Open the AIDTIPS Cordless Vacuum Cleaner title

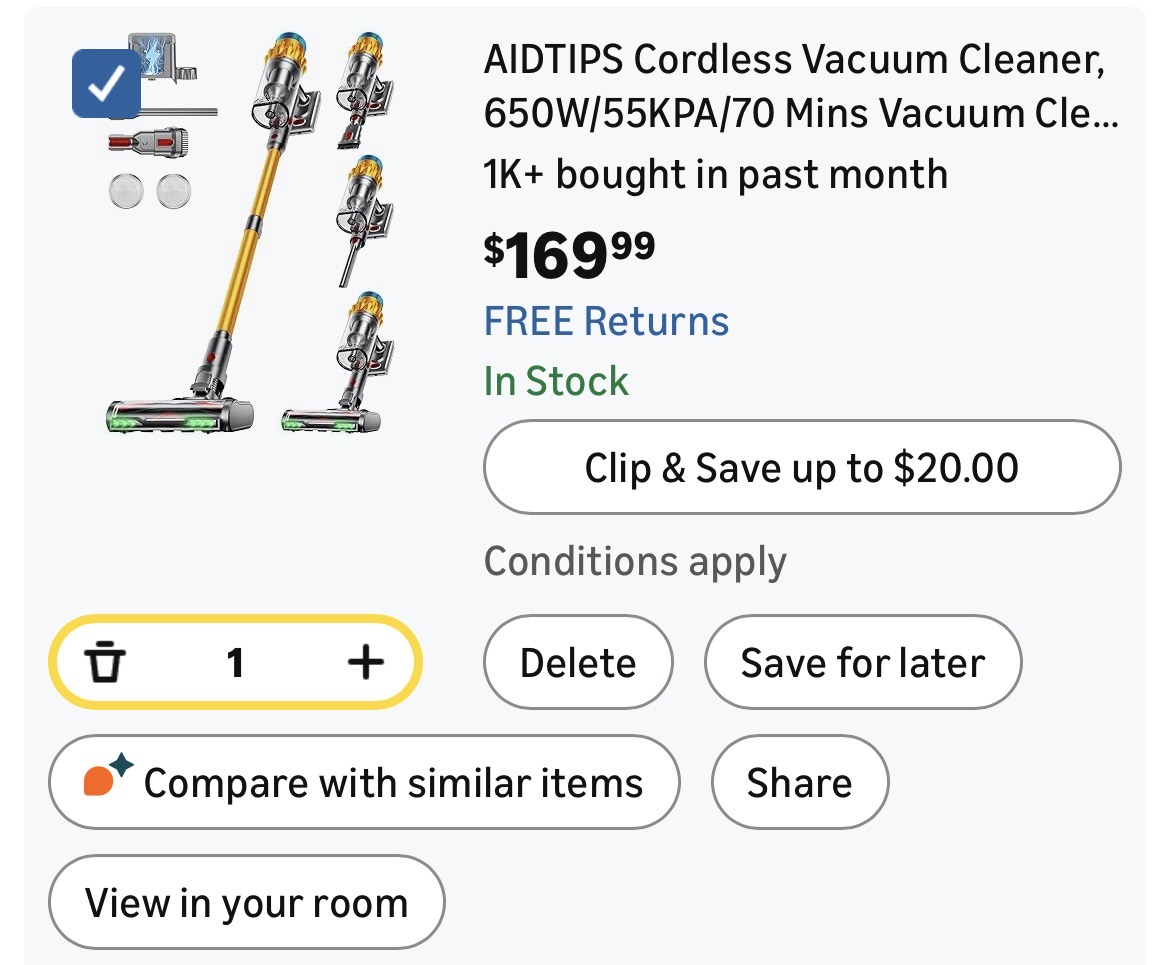800,88
